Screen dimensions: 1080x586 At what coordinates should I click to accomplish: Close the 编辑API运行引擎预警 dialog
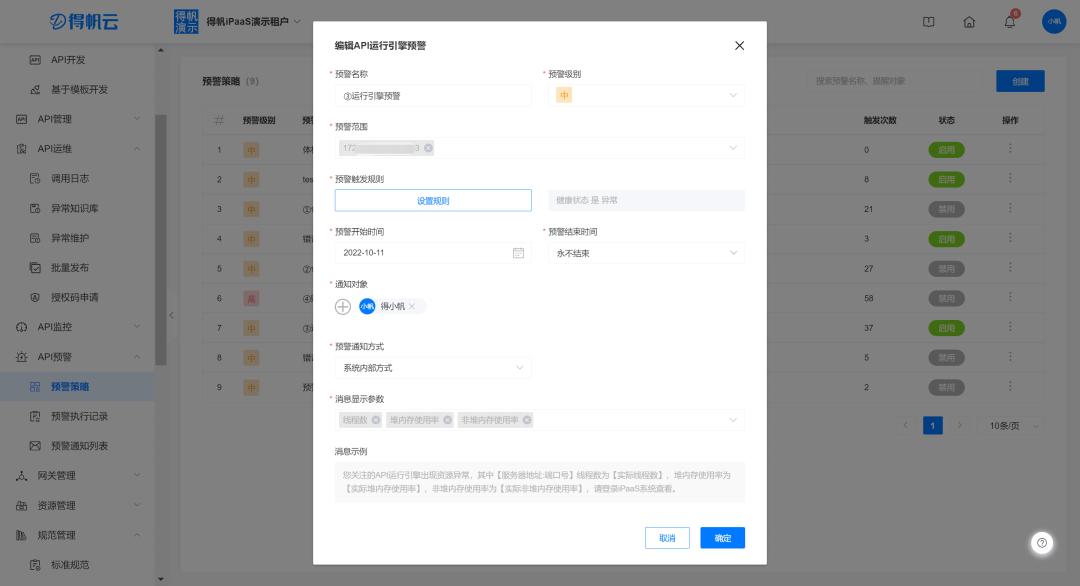[739, 46]
